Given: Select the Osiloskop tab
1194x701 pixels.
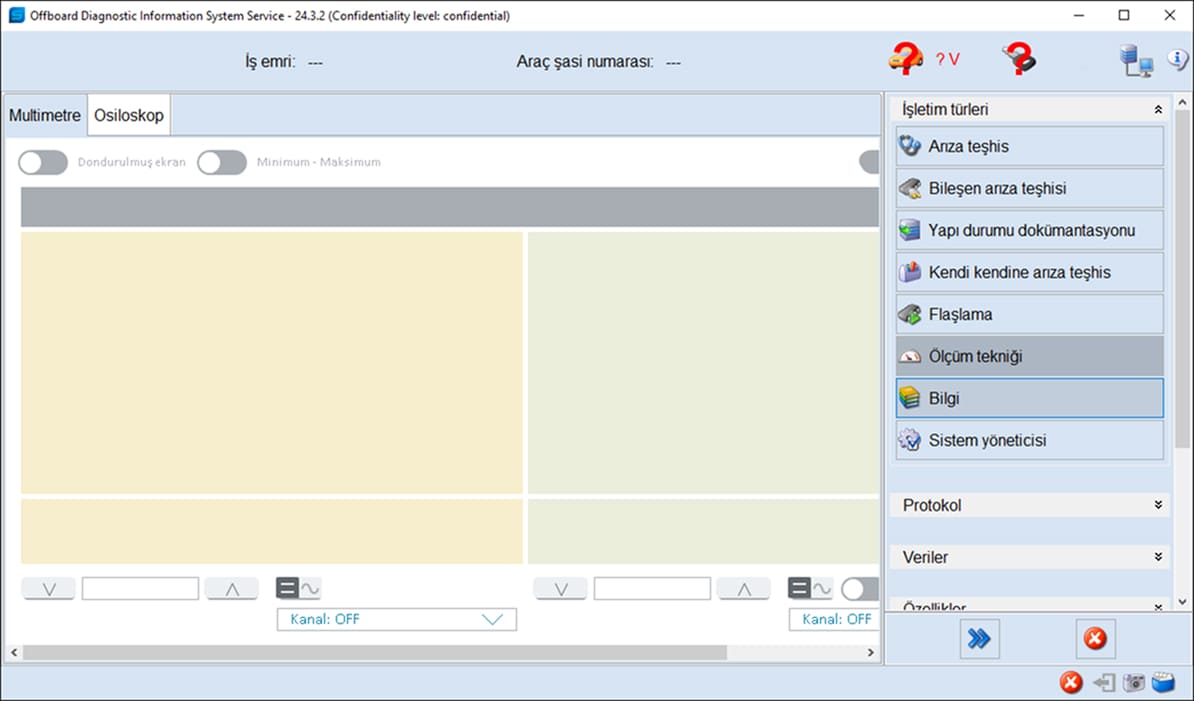Looking at the screenshot, I should pyautogui.click(x=129, y=116).
